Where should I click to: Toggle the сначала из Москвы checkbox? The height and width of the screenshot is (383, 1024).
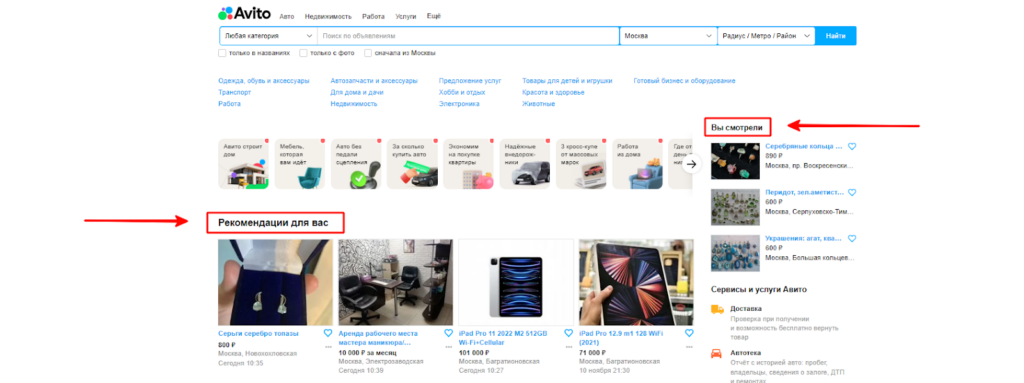pyautogui.click(x=368, y=53)
